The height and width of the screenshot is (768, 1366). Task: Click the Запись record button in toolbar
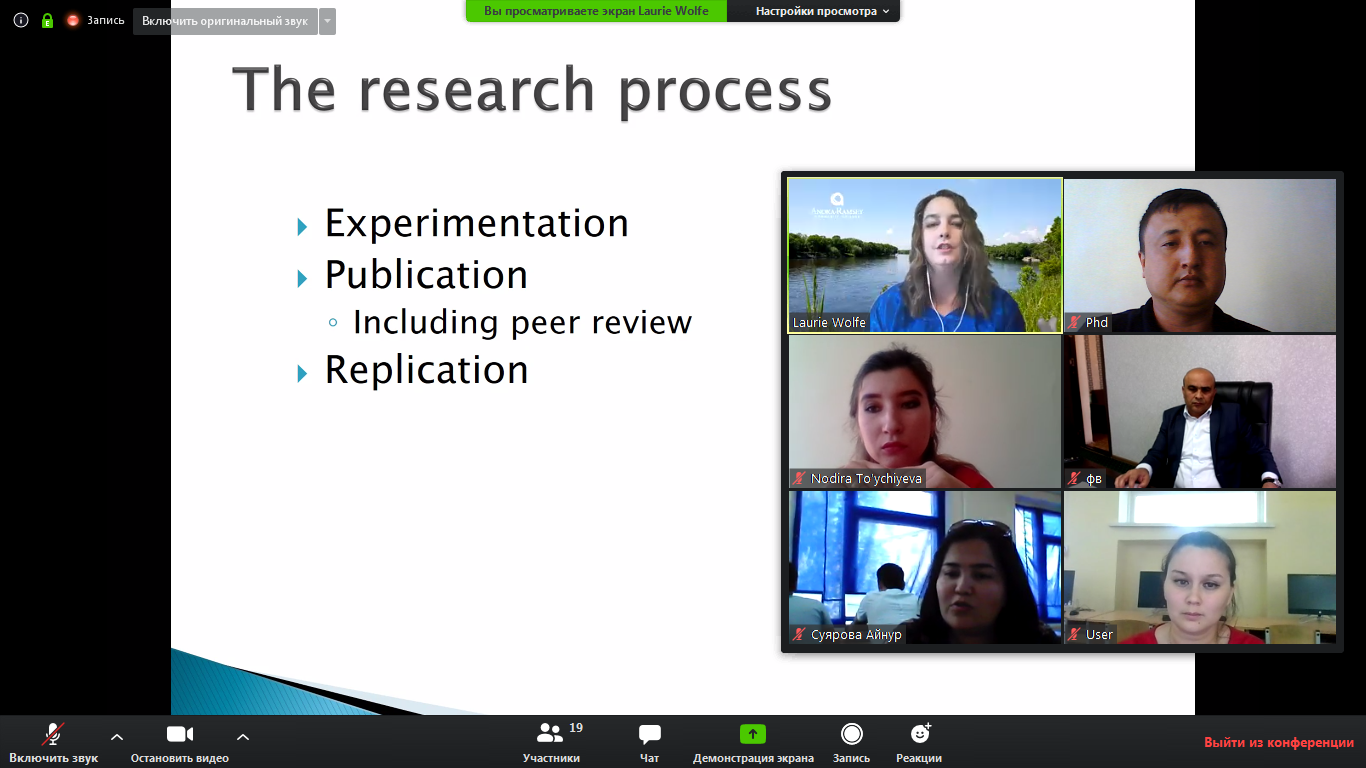coord(851,742)
